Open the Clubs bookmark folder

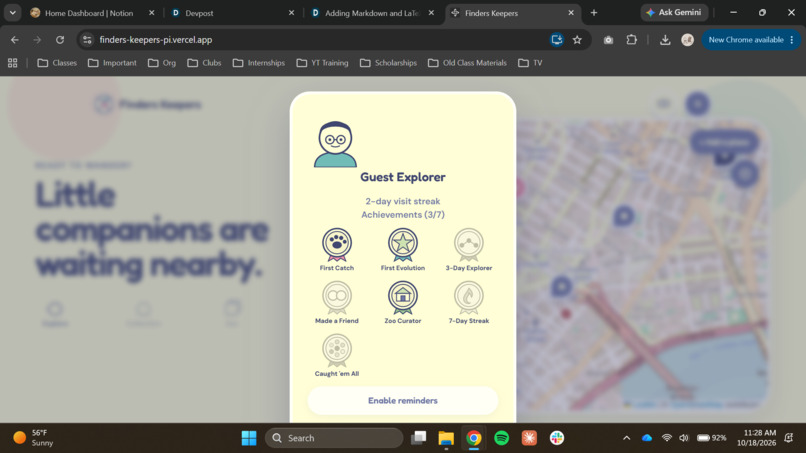pyautogui.click(x=204, y=63)
